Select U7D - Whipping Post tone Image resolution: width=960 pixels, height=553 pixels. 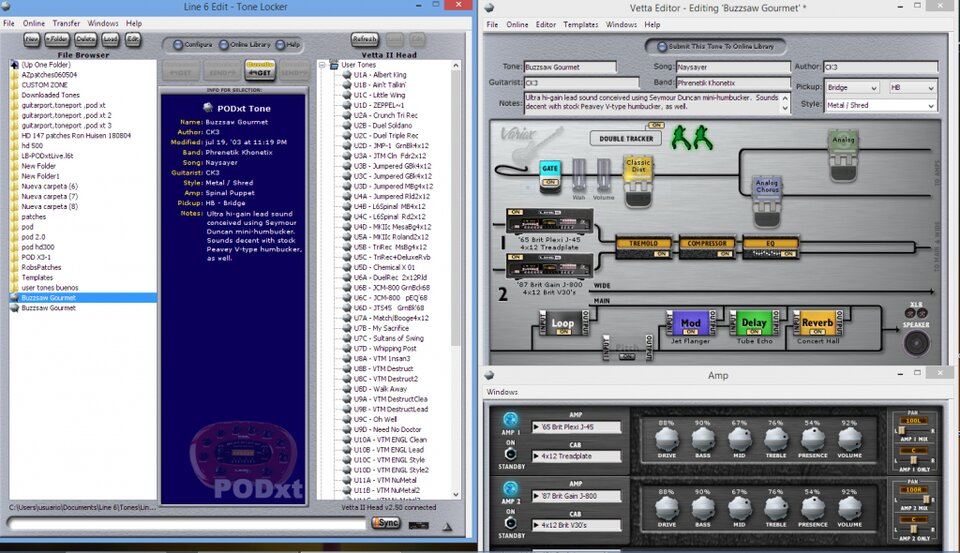coord(385,348)
